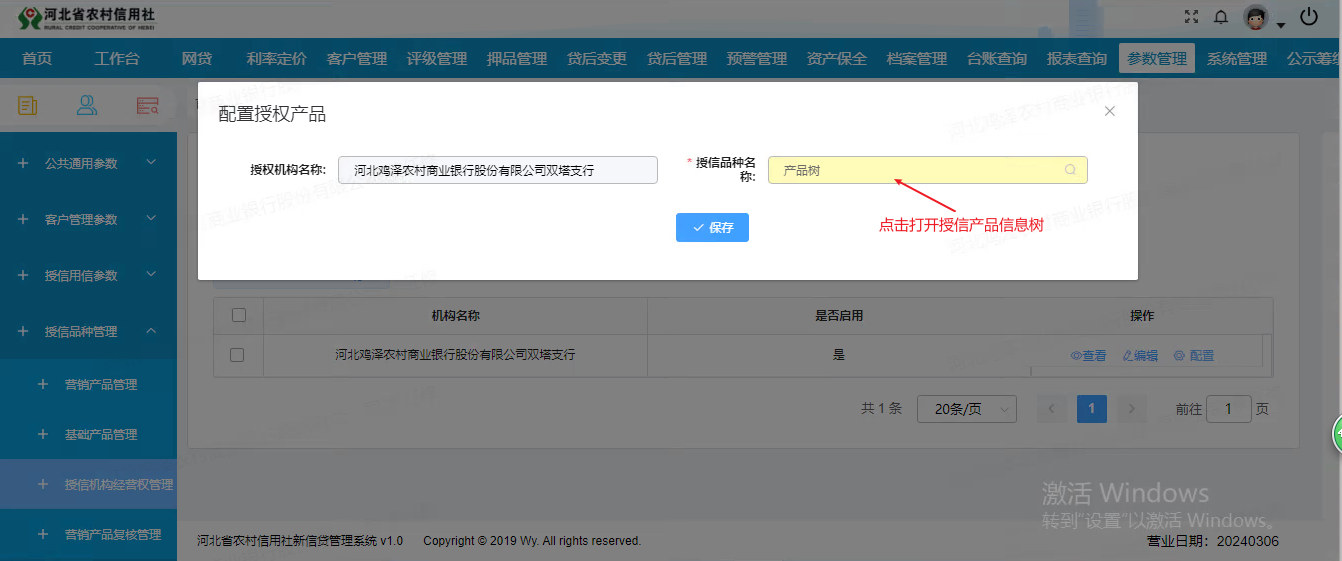The width and height of the screenshot is (1342, 561).
Task: Open 系统管理 menu
Action: [1237, 58]
